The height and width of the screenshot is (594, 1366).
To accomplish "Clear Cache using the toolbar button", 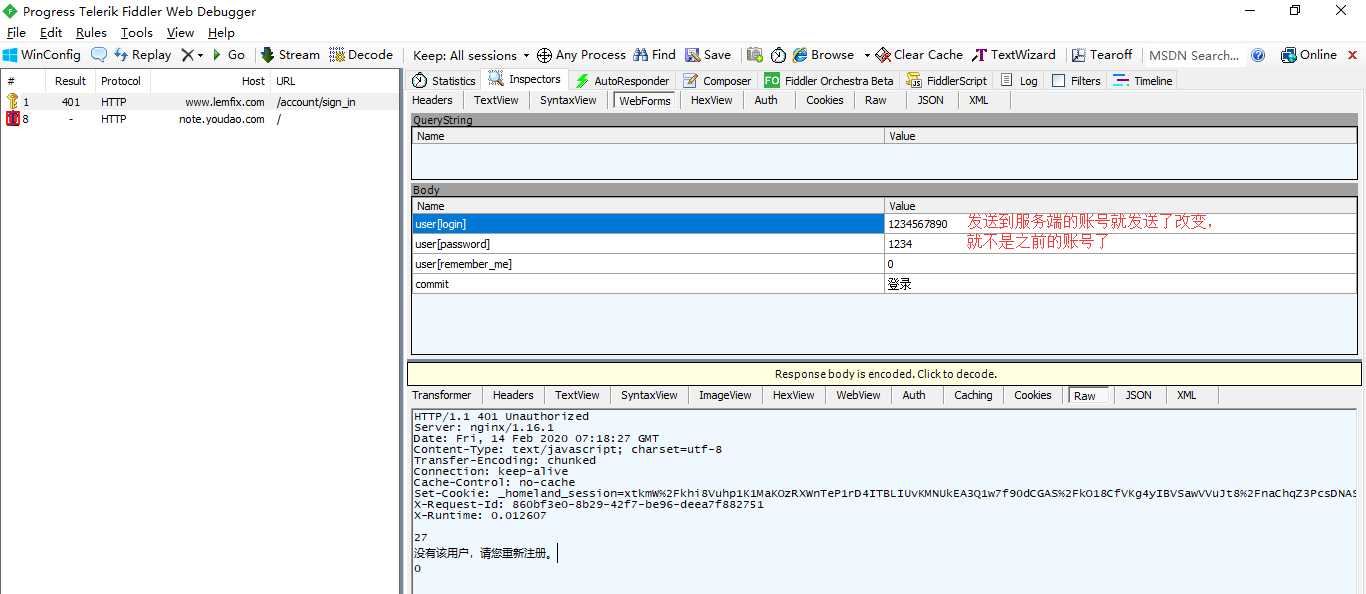I will pyautogui.click(x=919, y=55).
